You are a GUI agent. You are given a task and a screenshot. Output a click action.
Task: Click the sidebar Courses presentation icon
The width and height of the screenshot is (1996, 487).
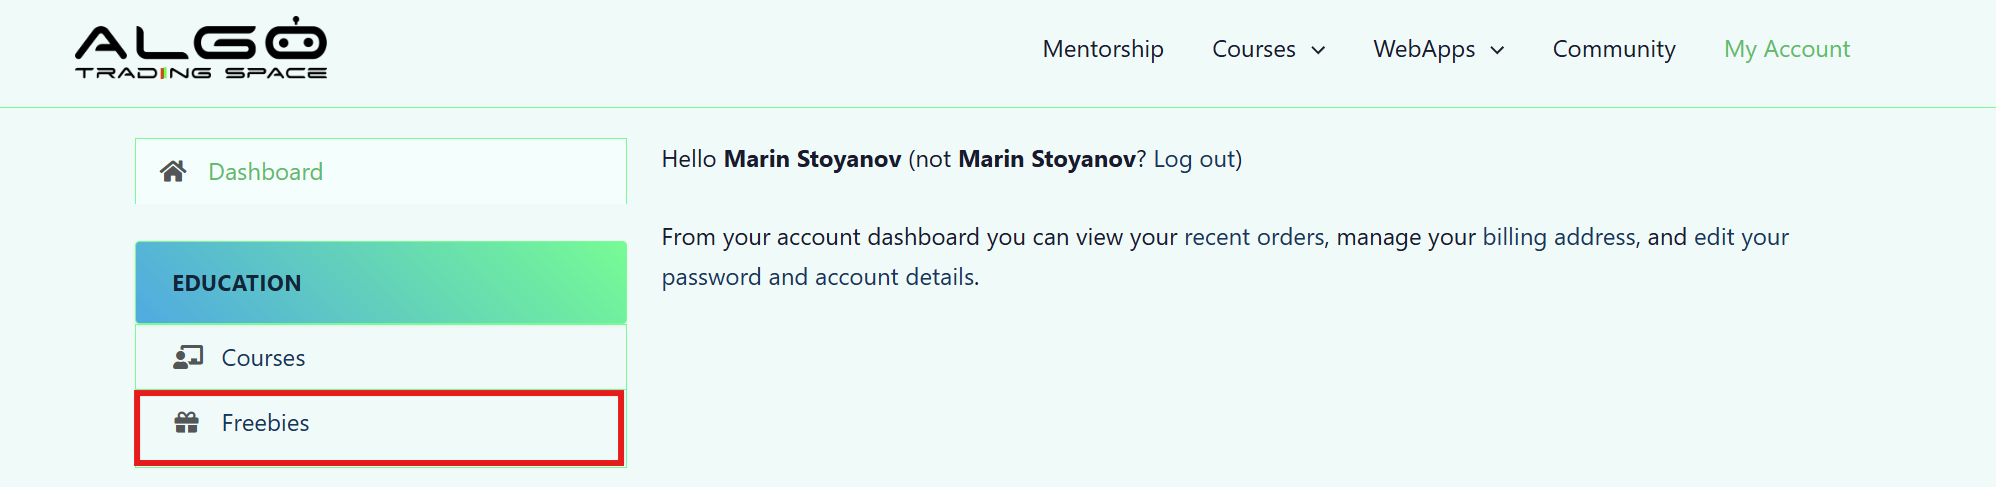(x=188, y=357)
